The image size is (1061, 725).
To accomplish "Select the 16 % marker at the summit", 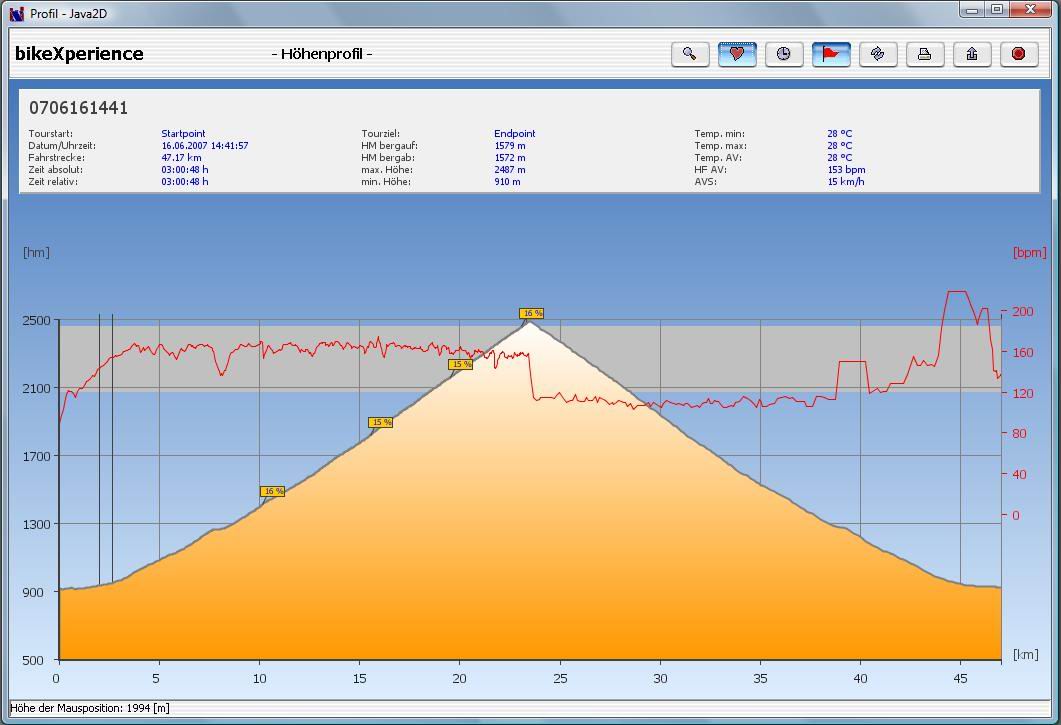I will tap(531, 314).
